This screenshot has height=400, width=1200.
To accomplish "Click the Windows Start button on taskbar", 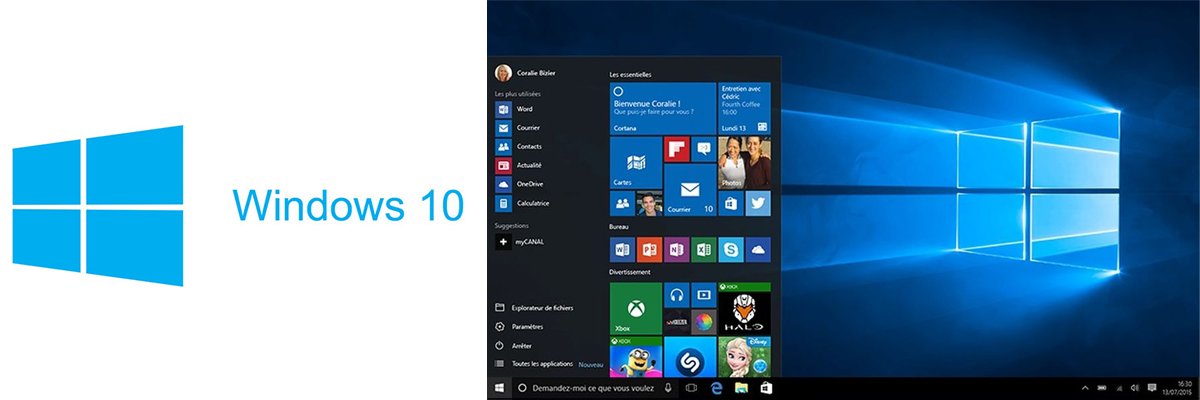I will (x=499, y=387).
